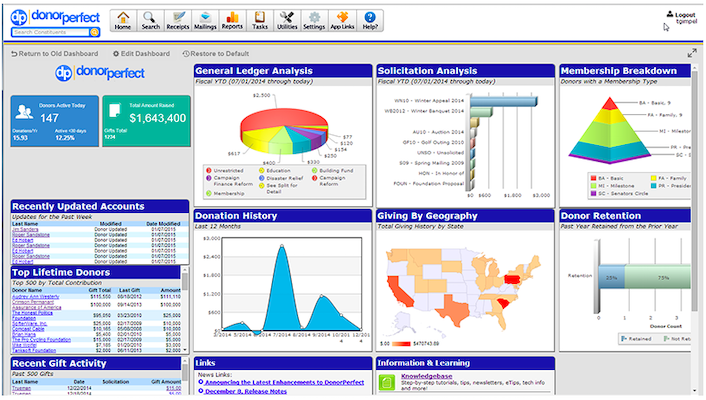Click the WN10 Winter Appeal 2014 bar

tap(503, 101)
